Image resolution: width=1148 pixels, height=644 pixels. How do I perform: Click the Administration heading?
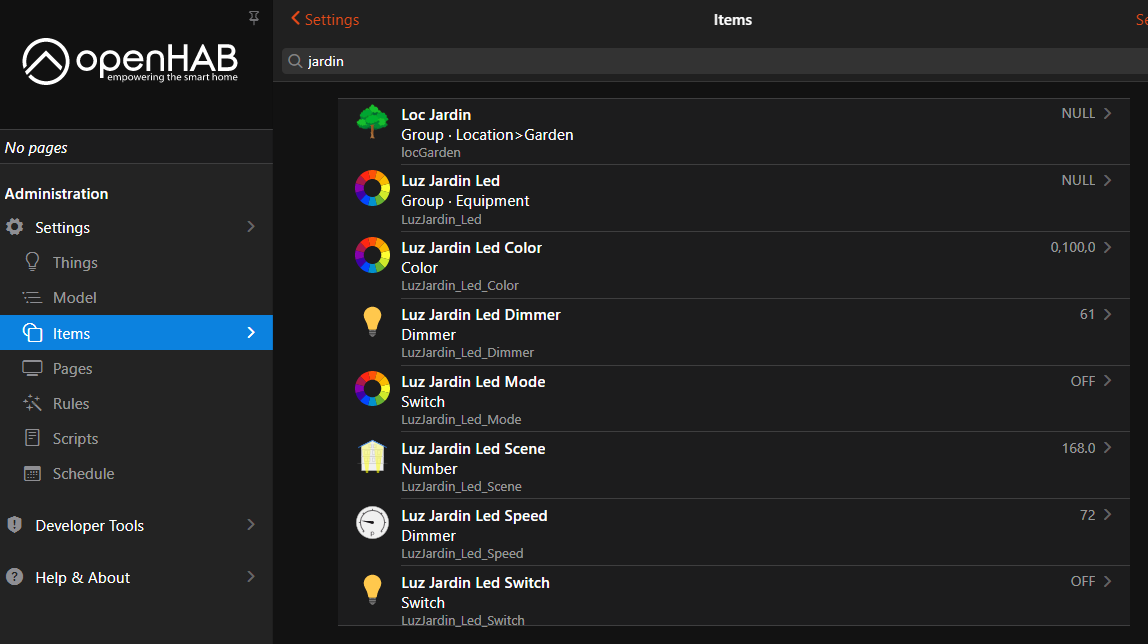(x=56, y=193)
